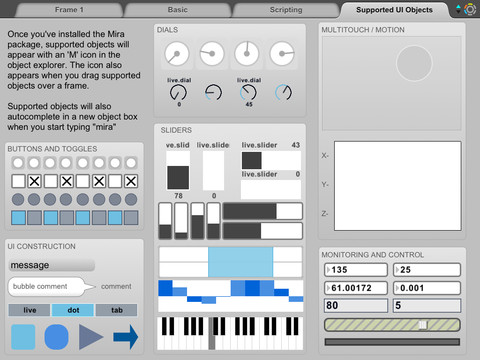
Task: Click the frame switcher up-down arrows
Action: tap(458, 9)
